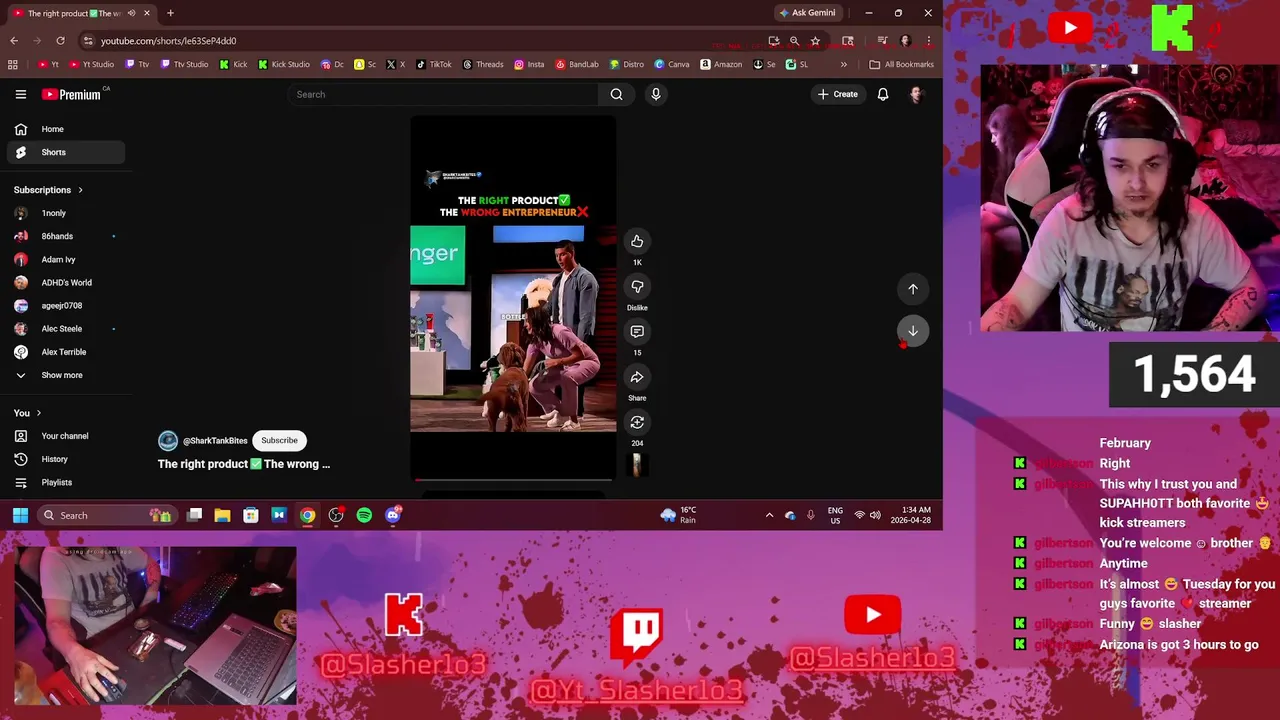Open Chrome apps grid shortcut
1280x720 pixels.
[x=12, y=64]
